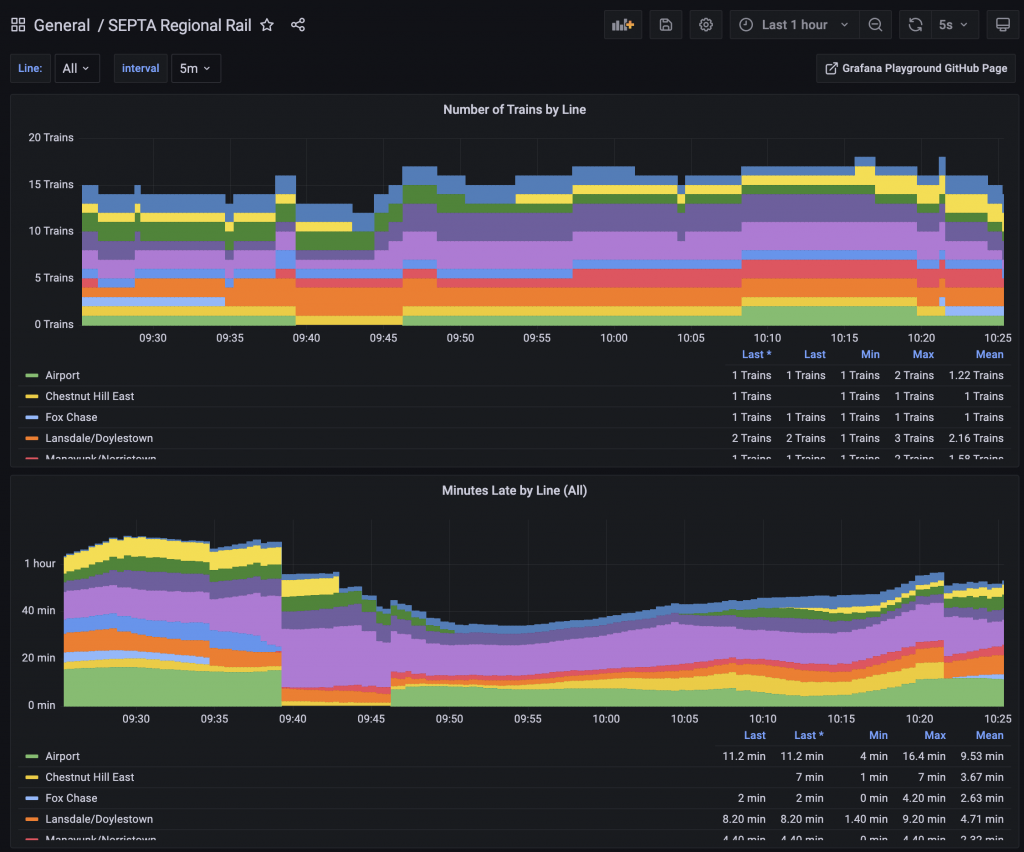
Task: Sort minutes late legend by Max column
Action: (x=935, y=735)
